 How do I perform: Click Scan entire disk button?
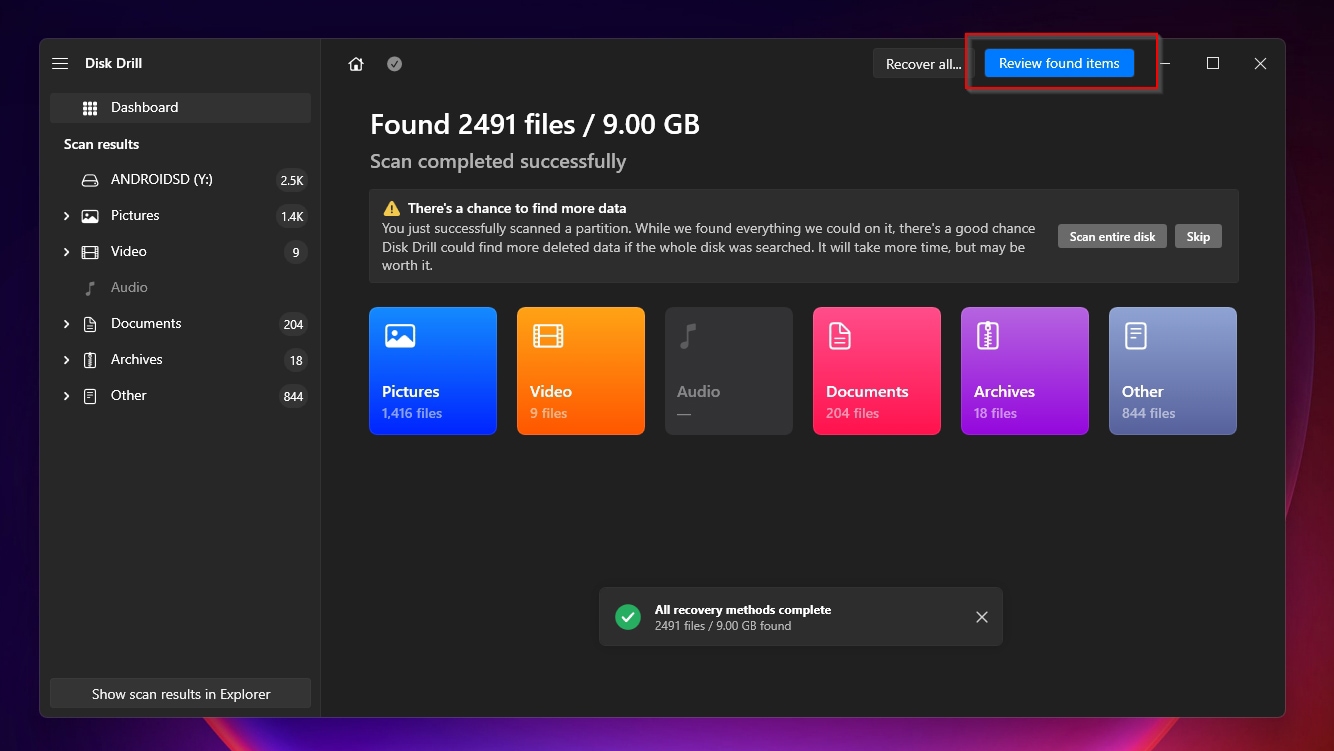pos(1112,237)
